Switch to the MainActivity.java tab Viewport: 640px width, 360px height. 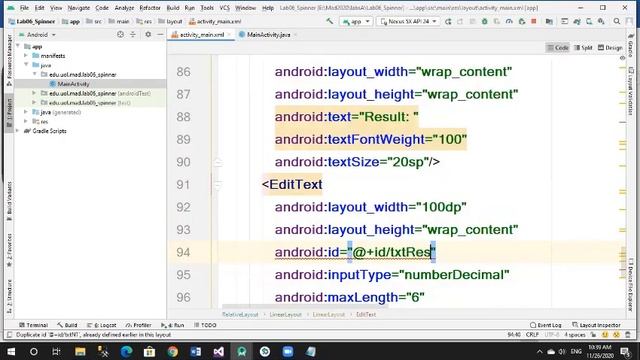[268, 35]
